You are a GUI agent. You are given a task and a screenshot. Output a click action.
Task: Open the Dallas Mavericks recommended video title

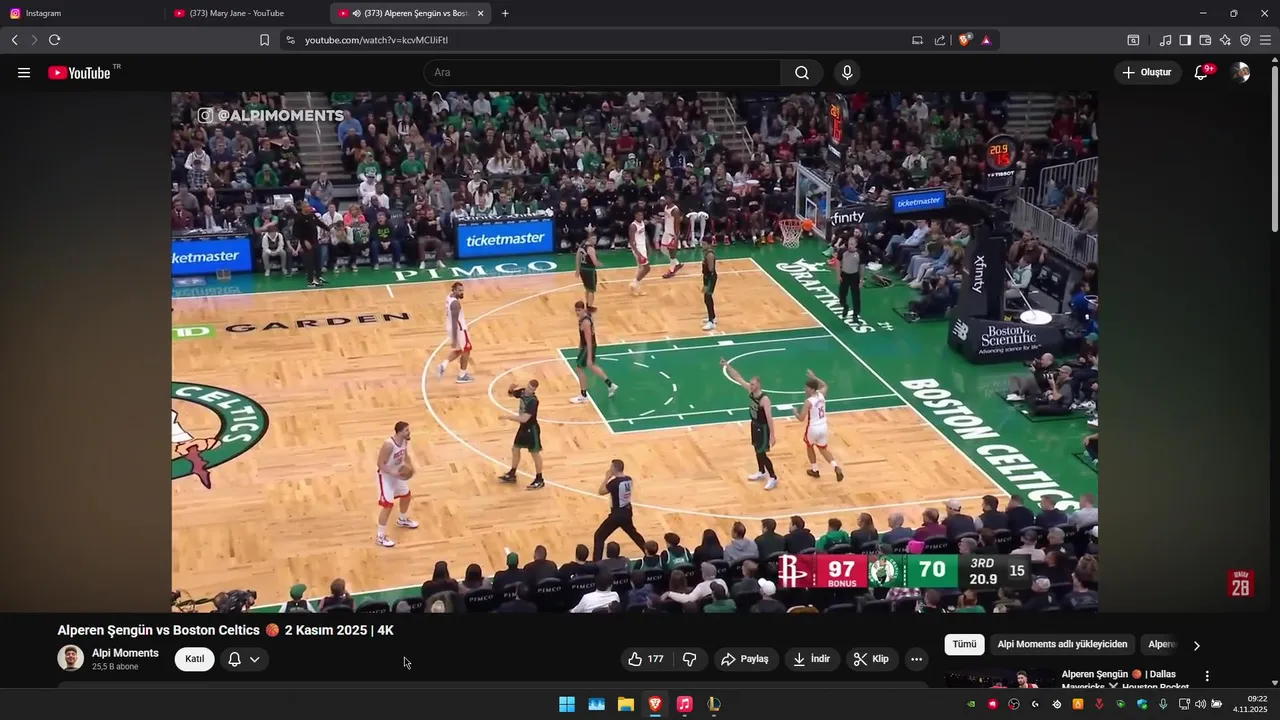click(1124, 680)
